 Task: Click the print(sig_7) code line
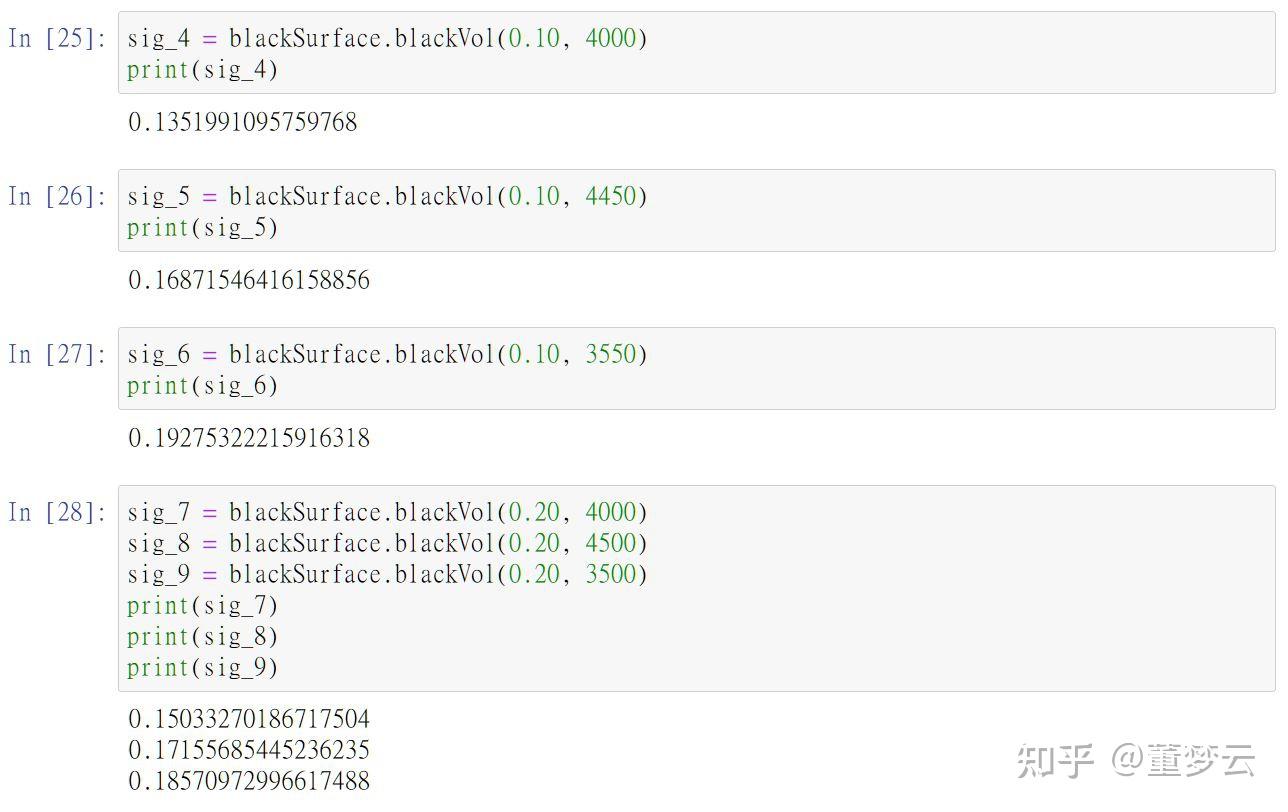pyautogui.click(x=203, y=606)
